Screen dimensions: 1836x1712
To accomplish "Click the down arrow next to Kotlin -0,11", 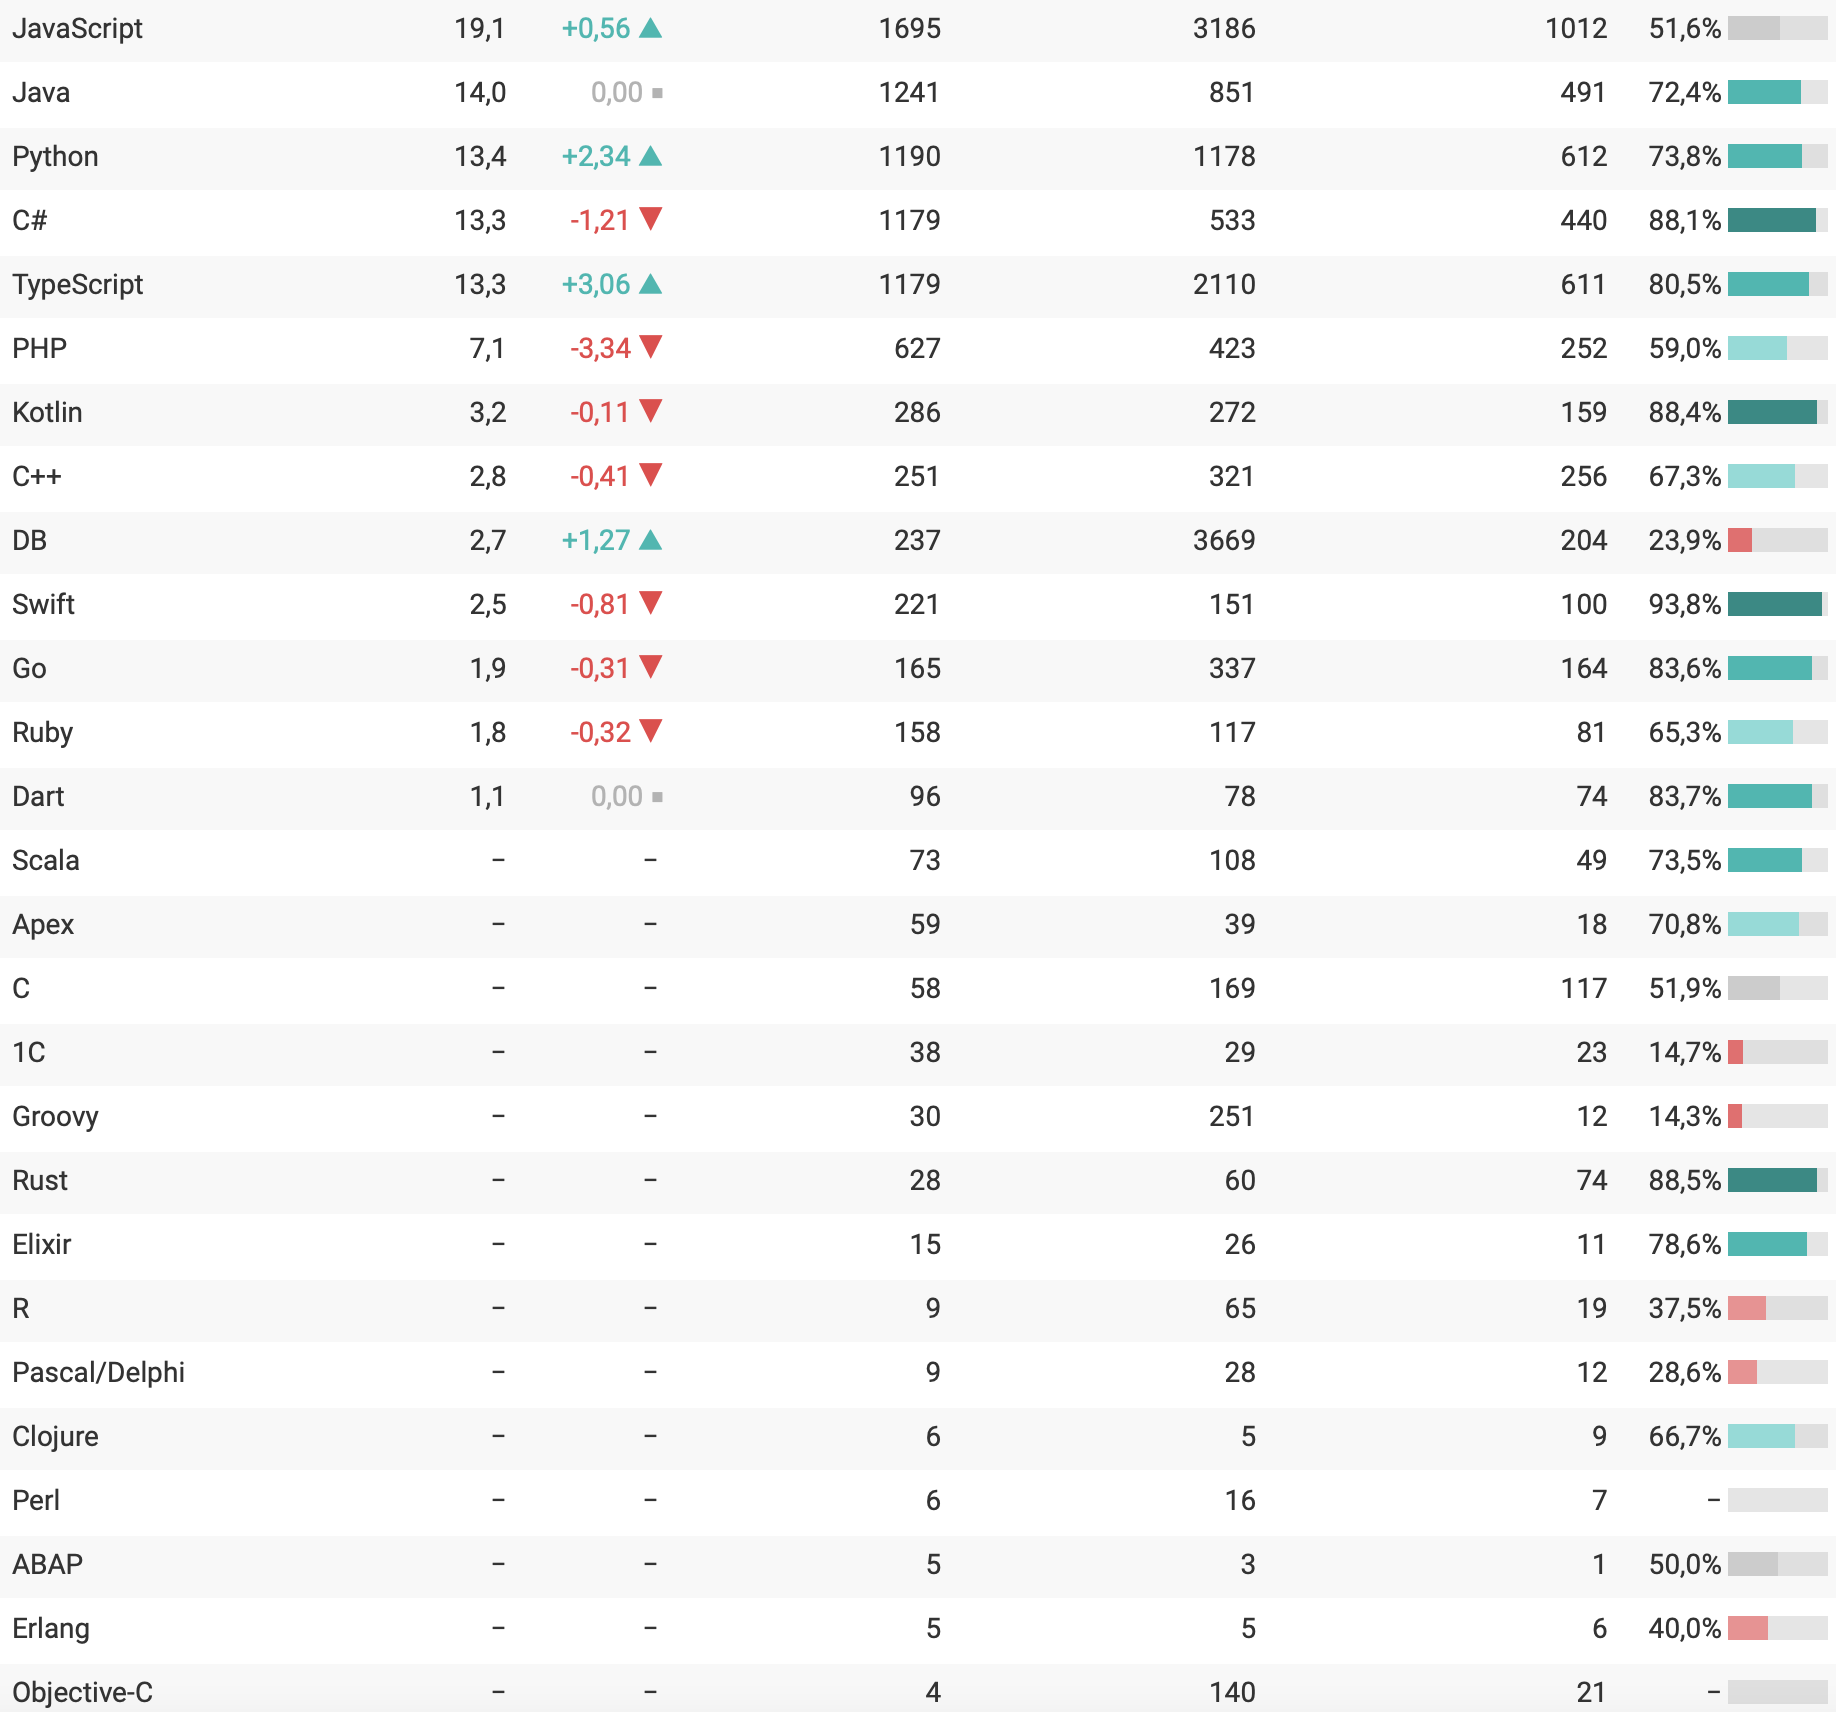I will pos(650,411).
